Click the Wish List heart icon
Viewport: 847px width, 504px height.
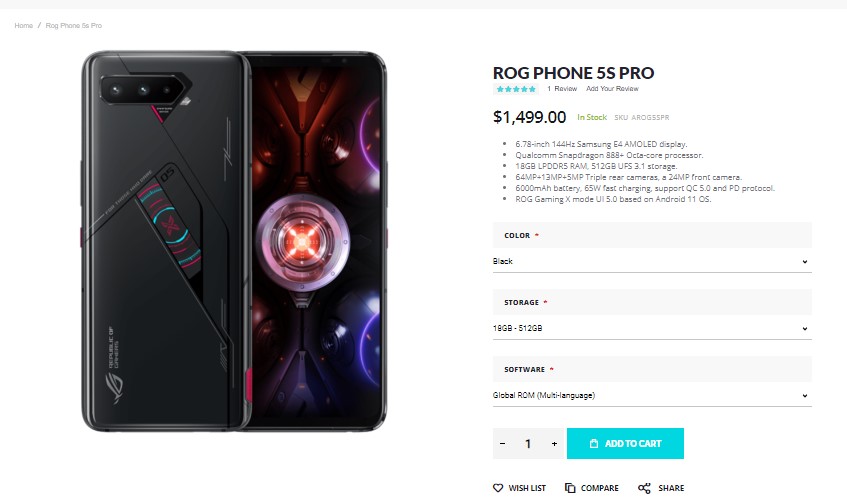point(498,488)
